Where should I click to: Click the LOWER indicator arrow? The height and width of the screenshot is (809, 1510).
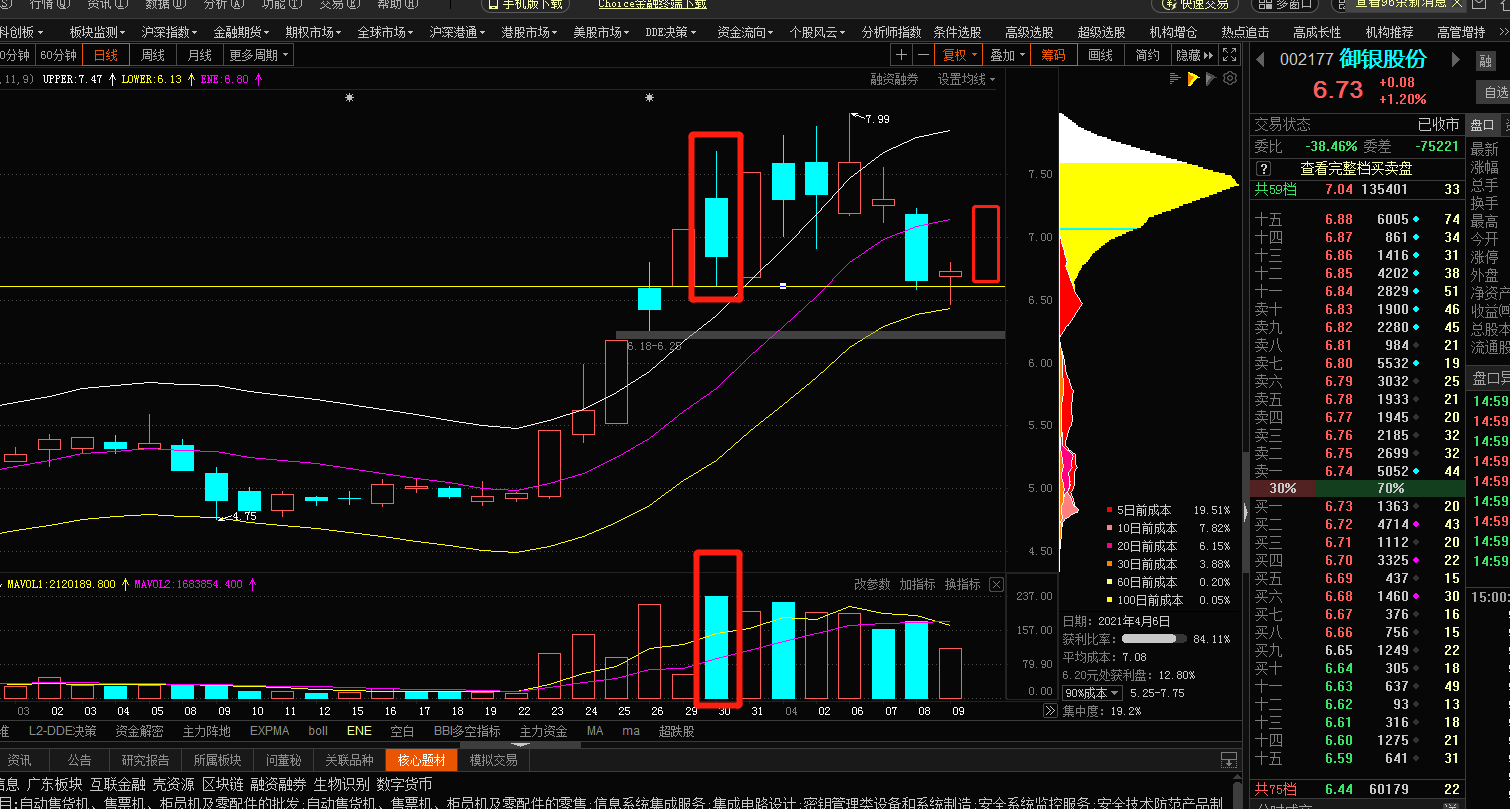tap(191, 79)
